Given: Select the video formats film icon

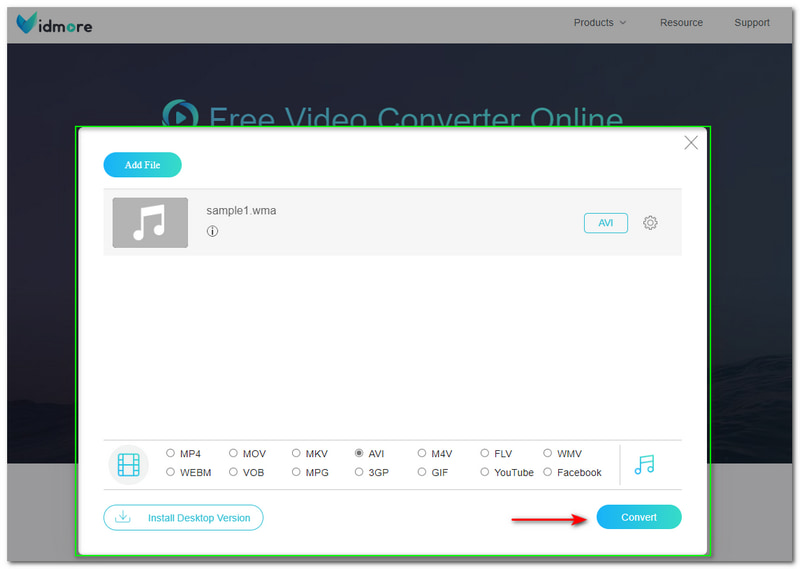Looking at the screenshot, I should pyautogui.click(x=128, y=464).
